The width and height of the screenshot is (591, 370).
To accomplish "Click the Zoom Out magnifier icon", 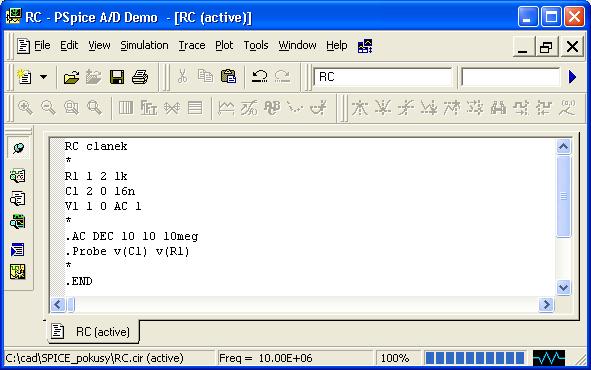I will [48, 108].
